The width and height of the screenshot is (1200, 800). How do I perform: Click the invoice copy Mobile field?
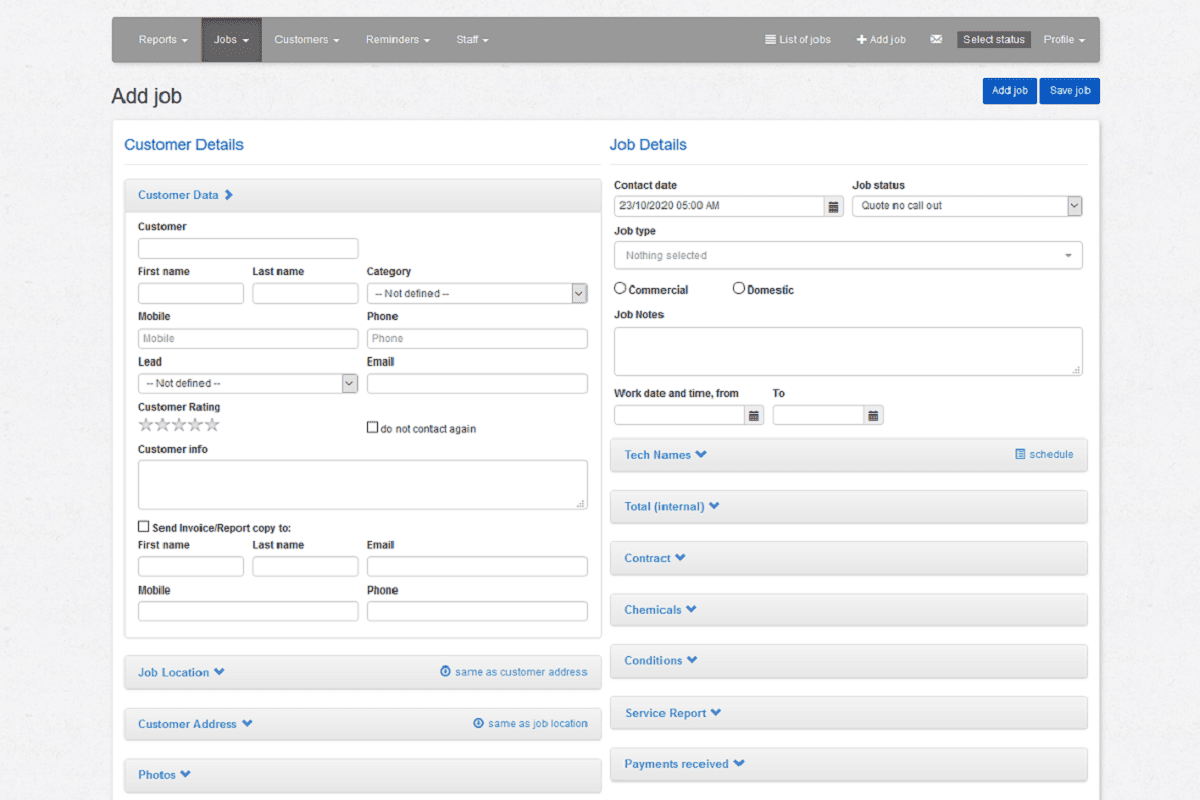248,611
